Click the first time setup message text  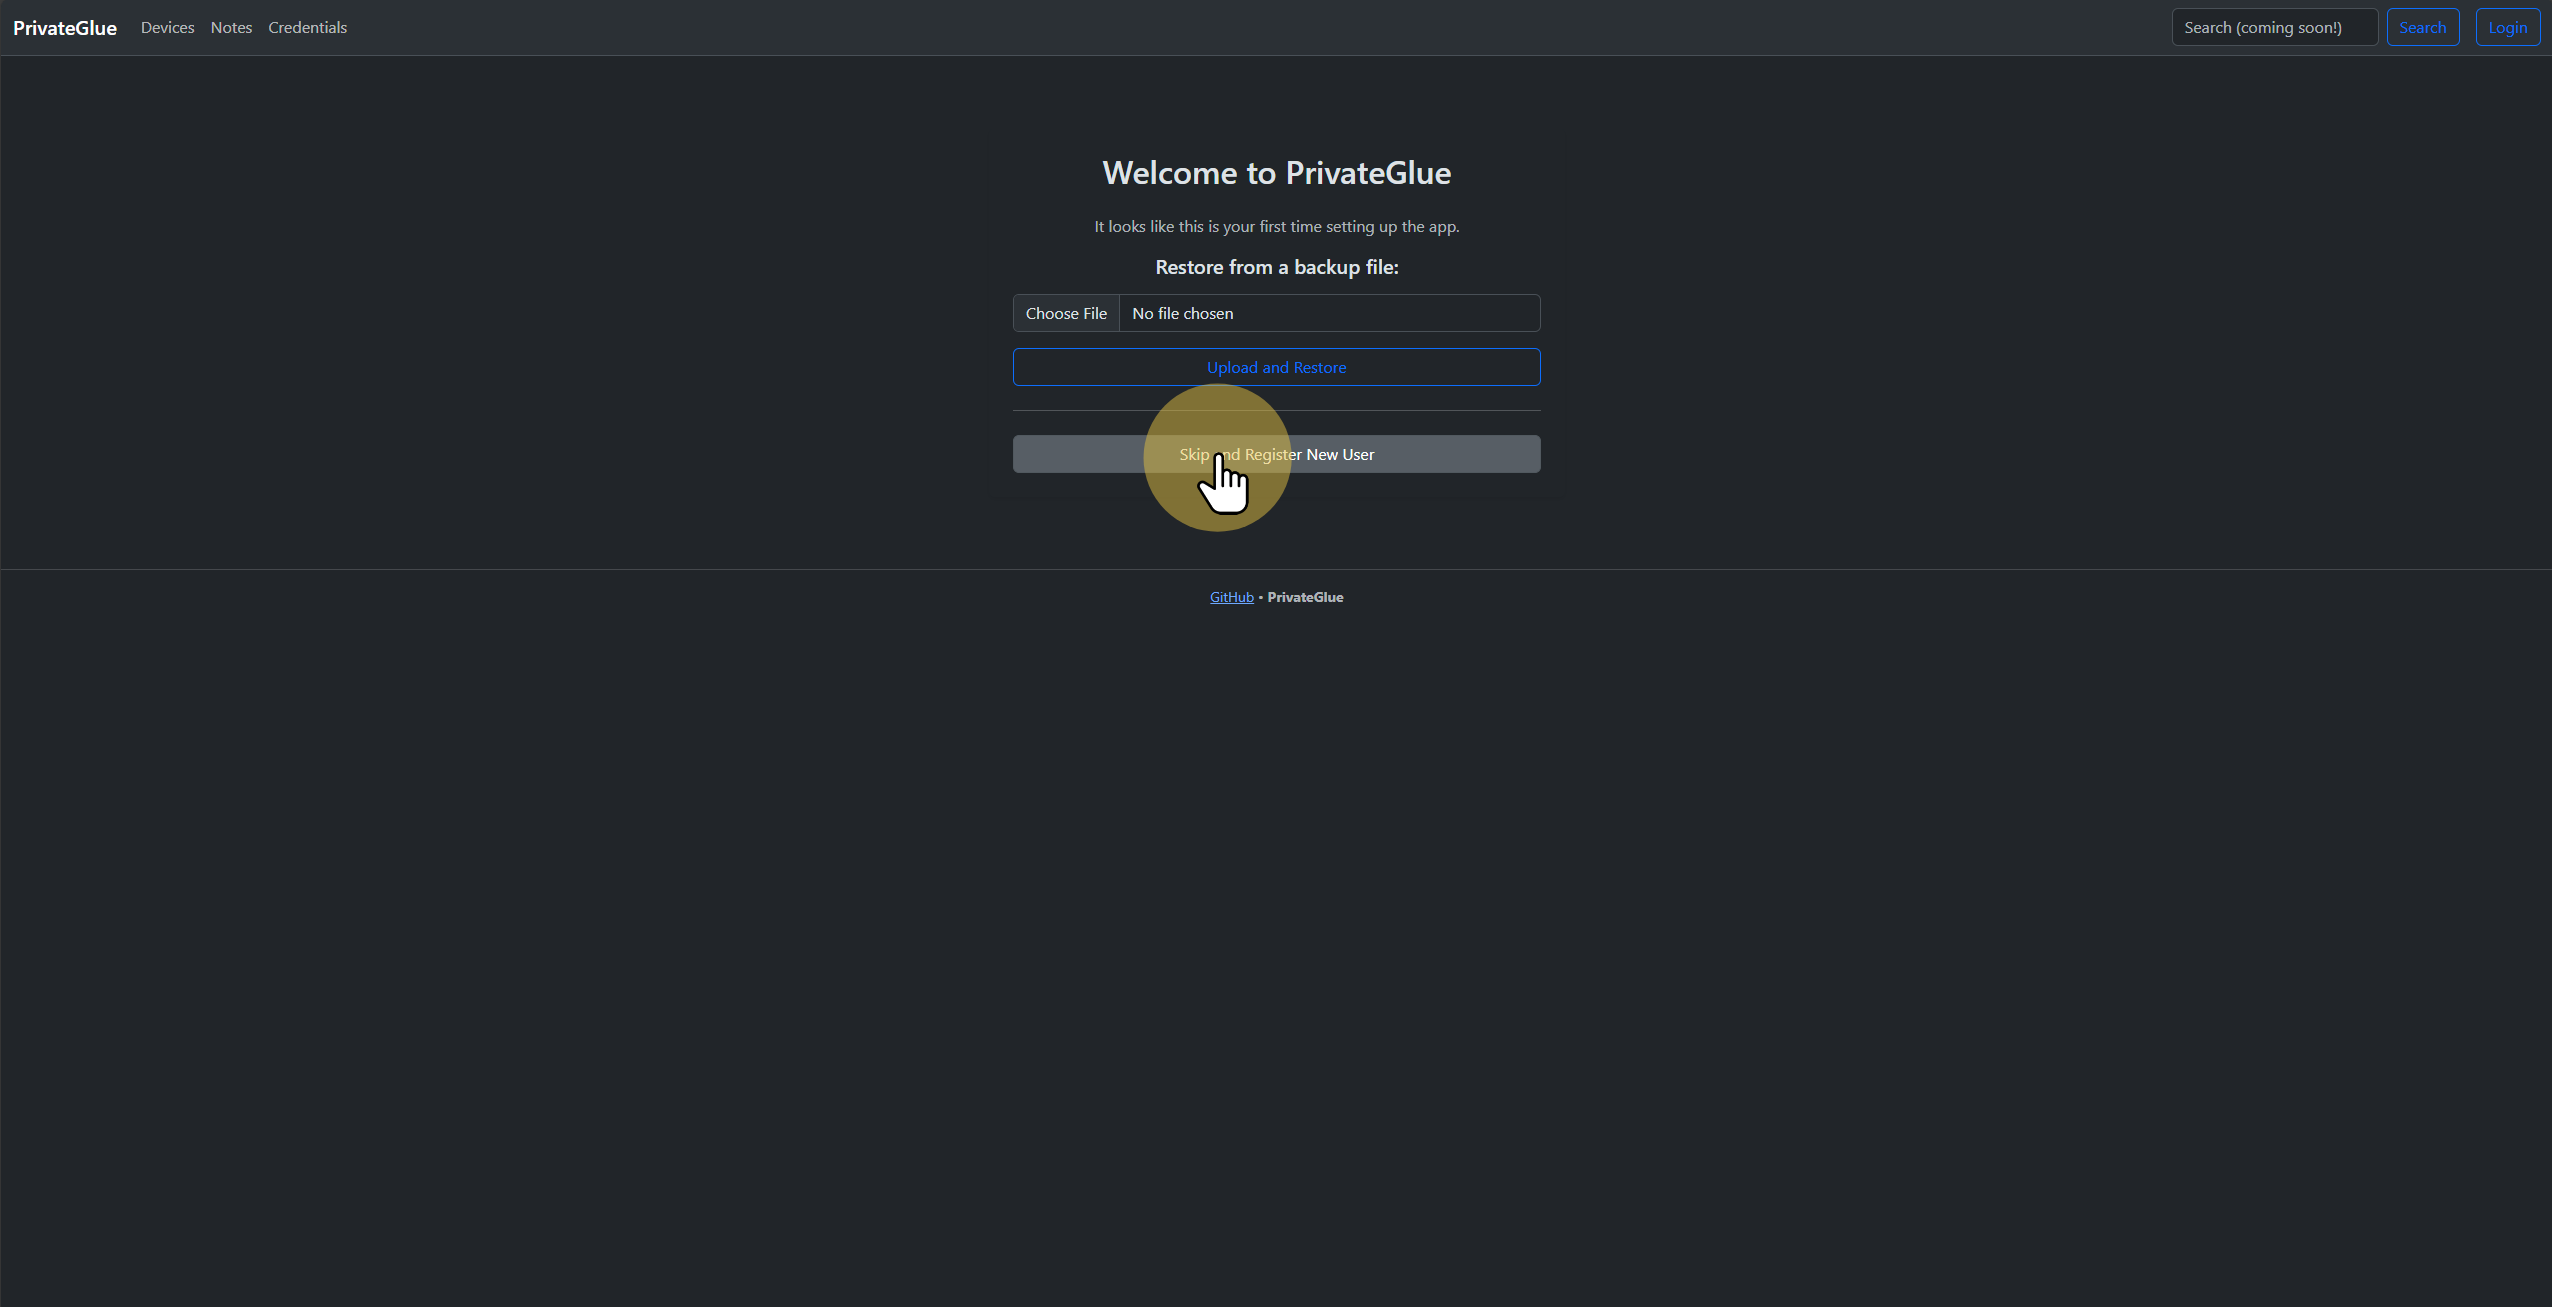tap(1276, 227)
